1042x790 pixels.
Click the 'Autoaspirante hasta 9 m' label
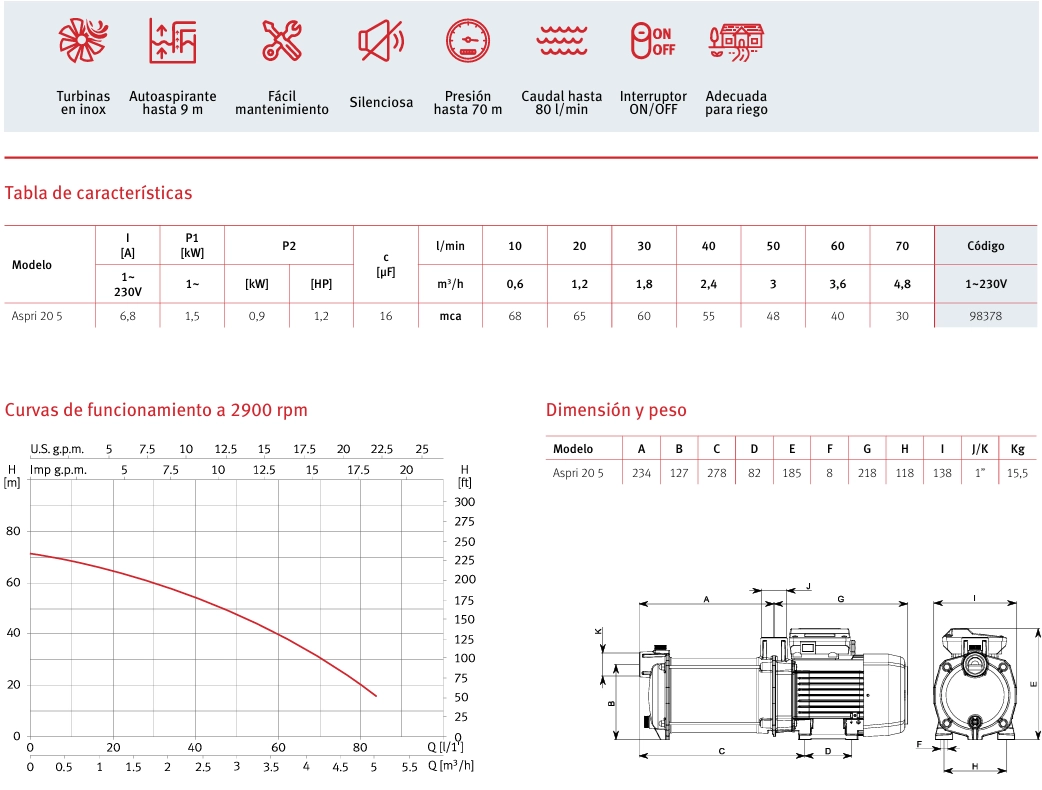[173, 102]
